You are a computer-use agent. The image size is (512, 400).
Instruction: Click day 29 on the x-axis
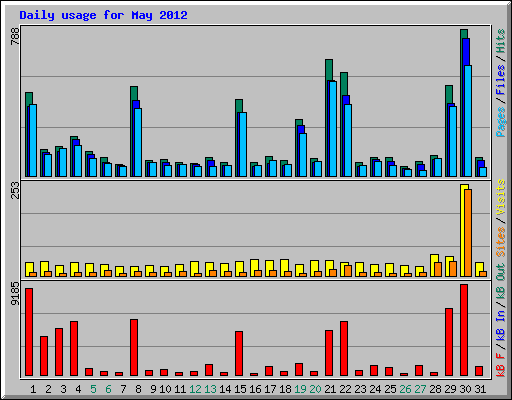tap(450, 389)
